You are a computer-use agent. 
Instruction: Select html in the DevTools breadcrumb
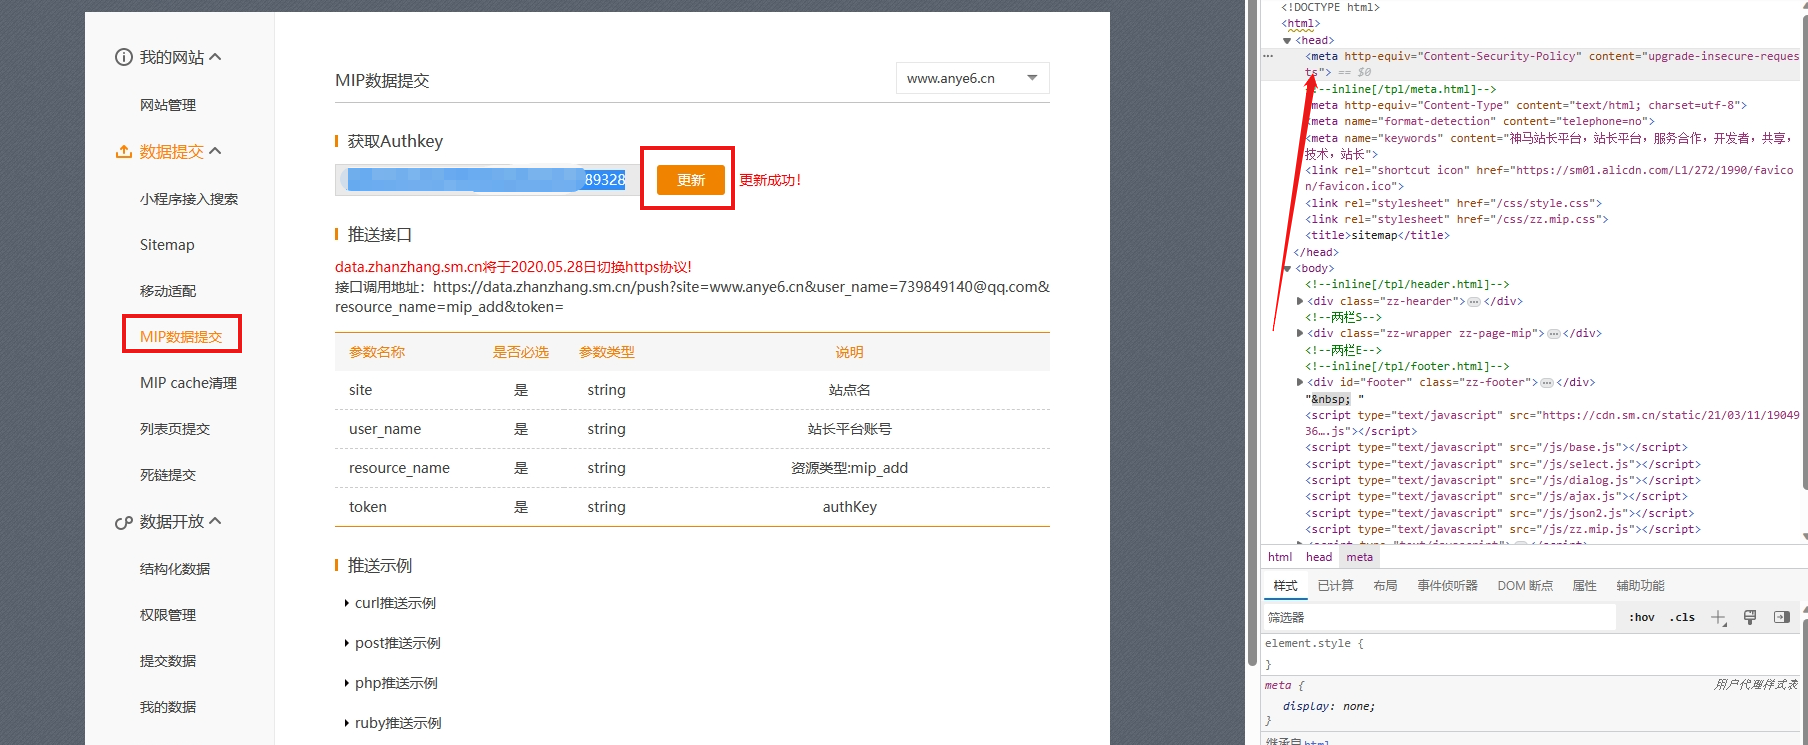[x=1280, y=557]
